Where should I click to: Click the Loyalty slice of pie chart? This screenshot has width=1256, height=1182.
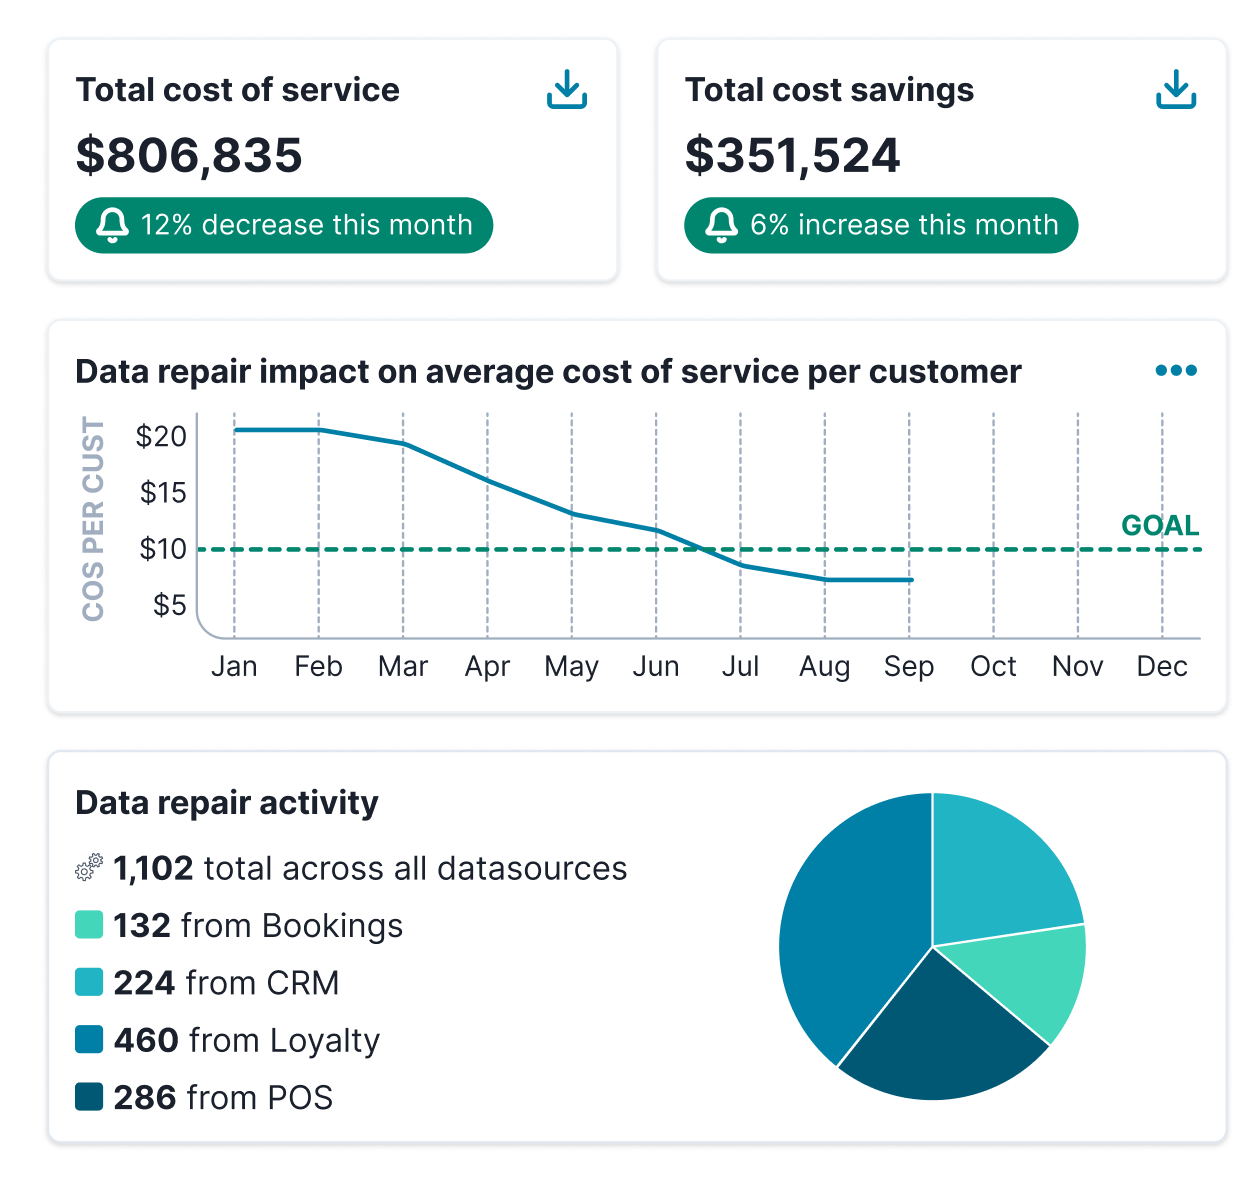pyautogui.click(x=850, y=930)
